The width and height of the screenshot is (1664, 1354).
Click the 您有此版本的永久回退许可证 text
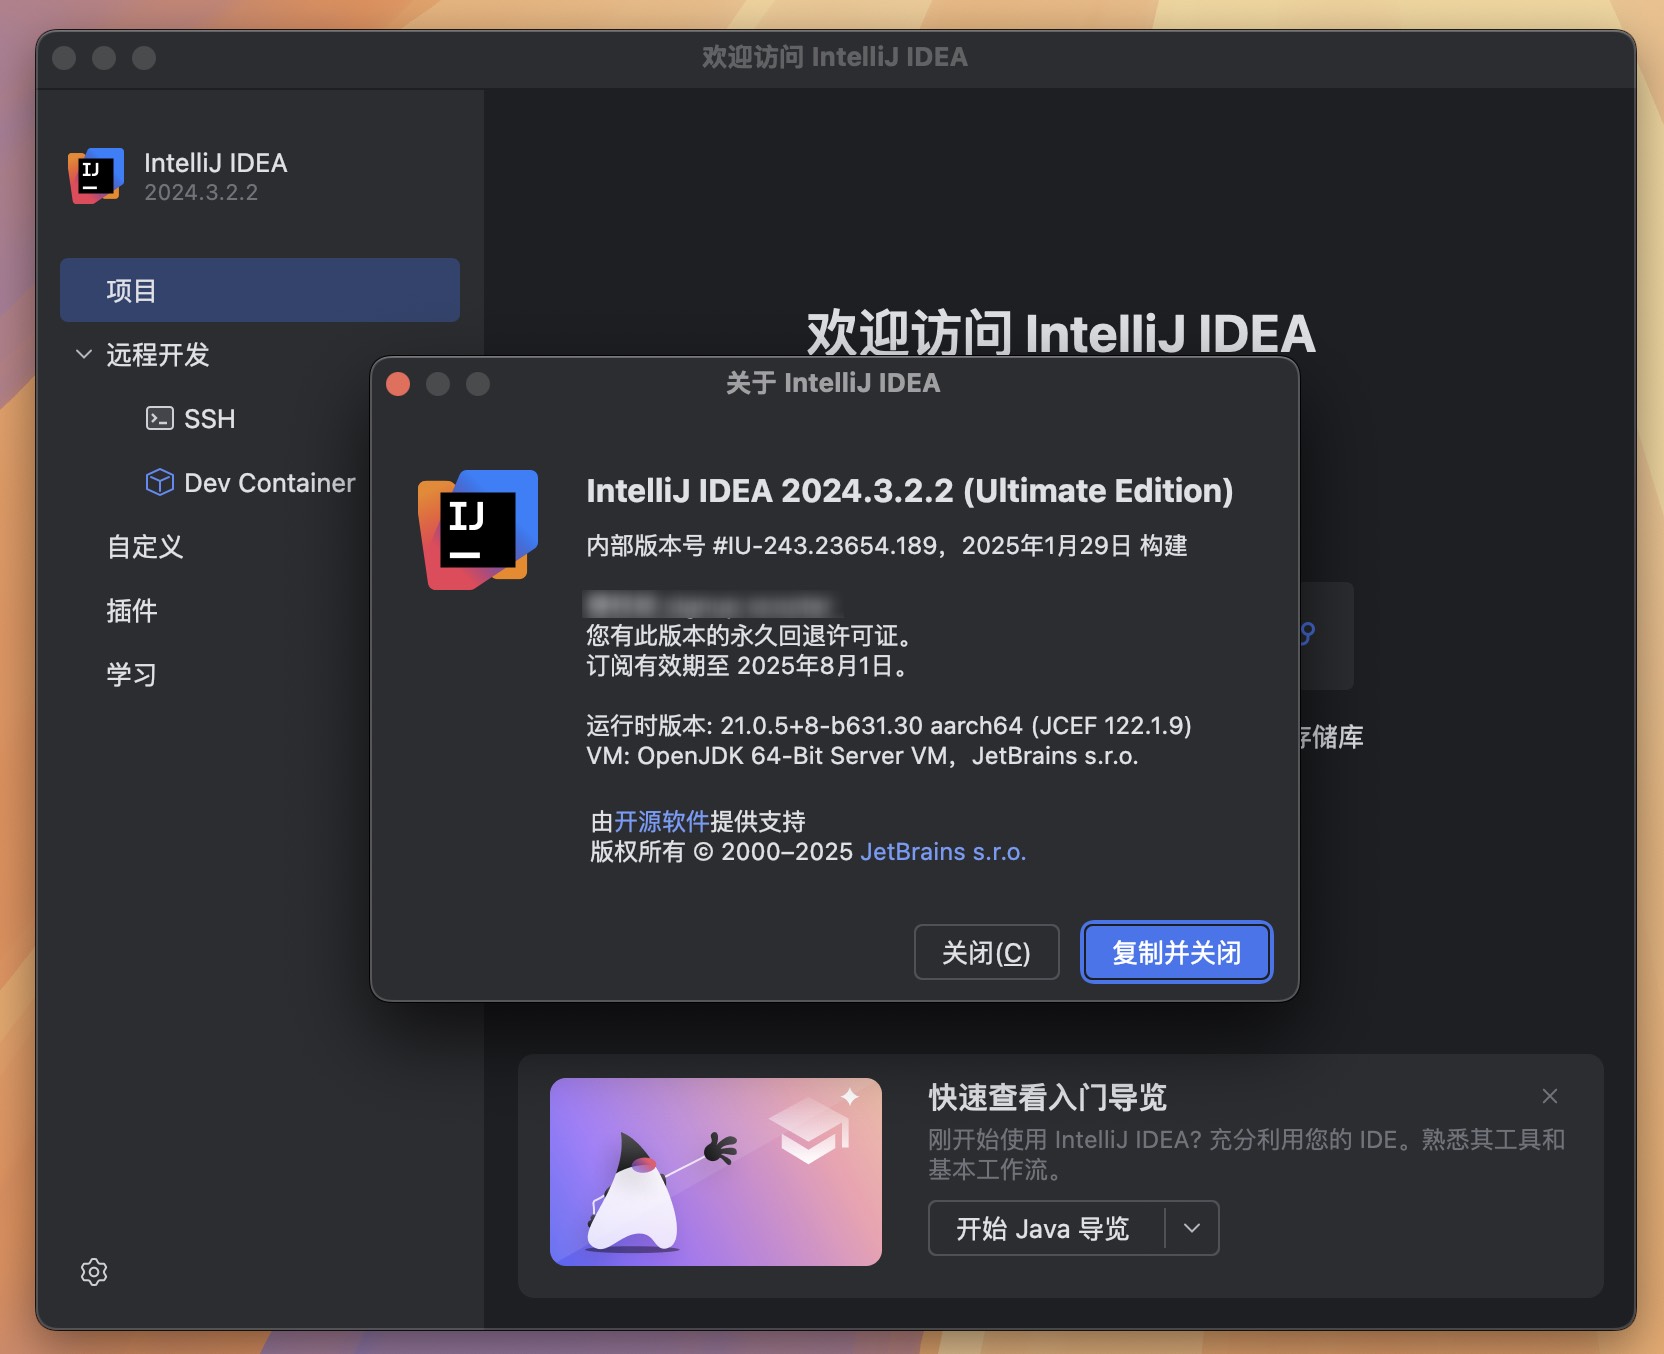coord(748,636)
